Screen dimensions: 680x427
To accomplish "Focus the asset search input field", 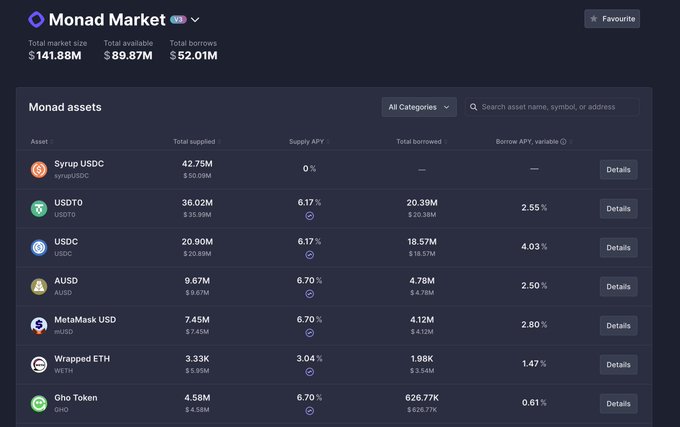I will pyautogui.click(x=552, y=107).
